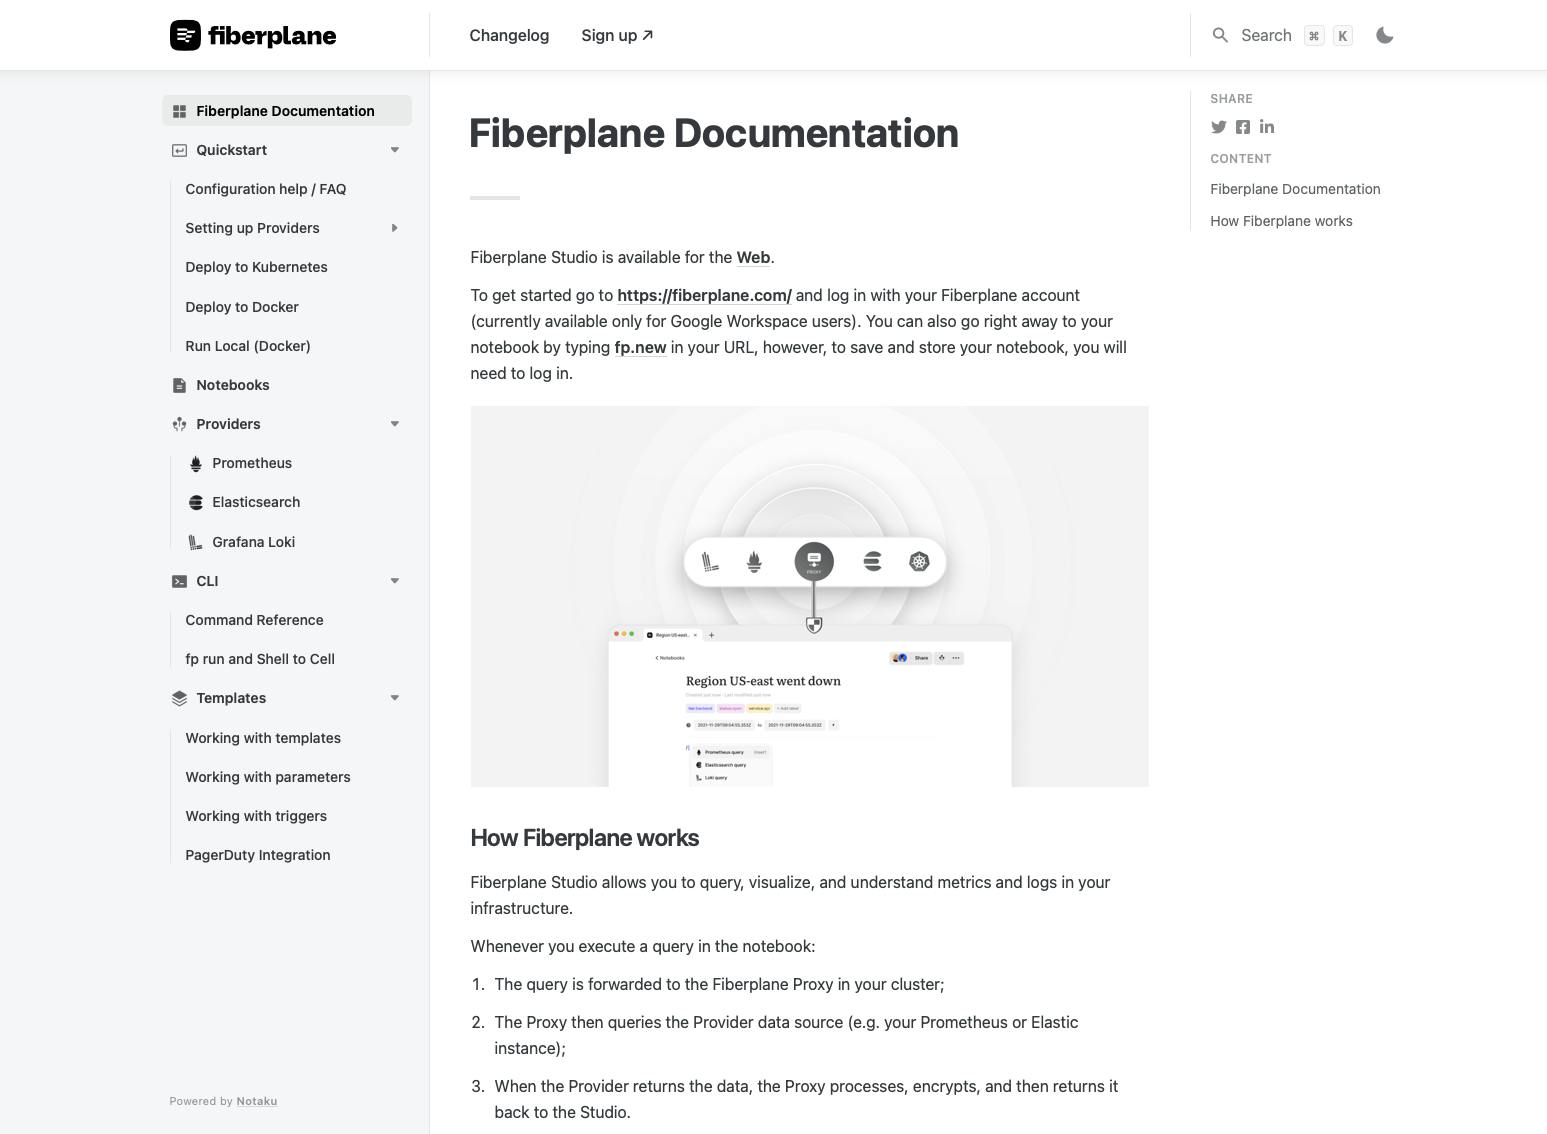Screen dimensions: 1547x1134
Task: Open the Notaku link in footer
Action: coord(257,1101)
